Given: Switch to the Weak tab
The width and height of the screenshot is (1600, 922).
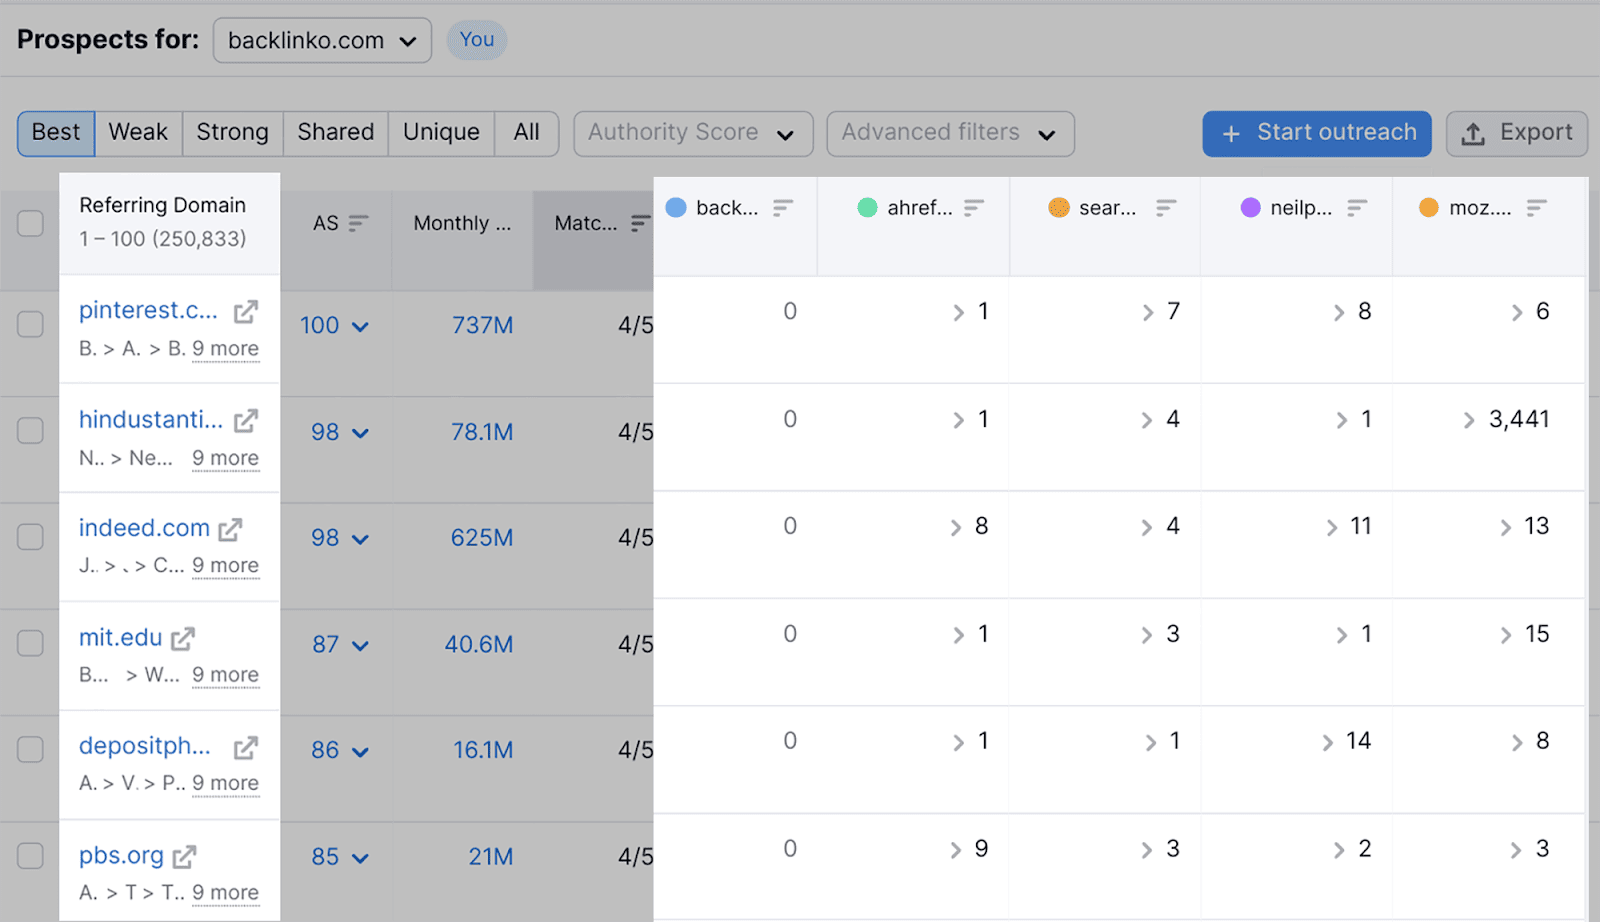Looking at the screenshot, I should (x=138, y=133).
